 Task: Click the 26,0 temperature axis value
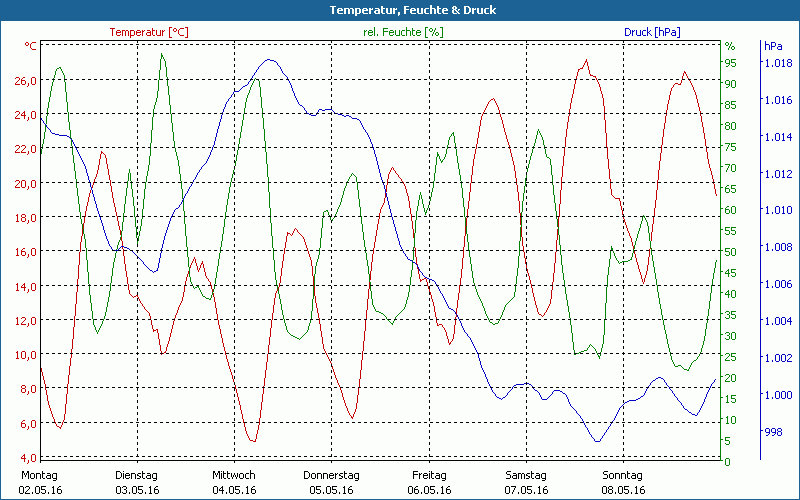click(x=26, y=81)
